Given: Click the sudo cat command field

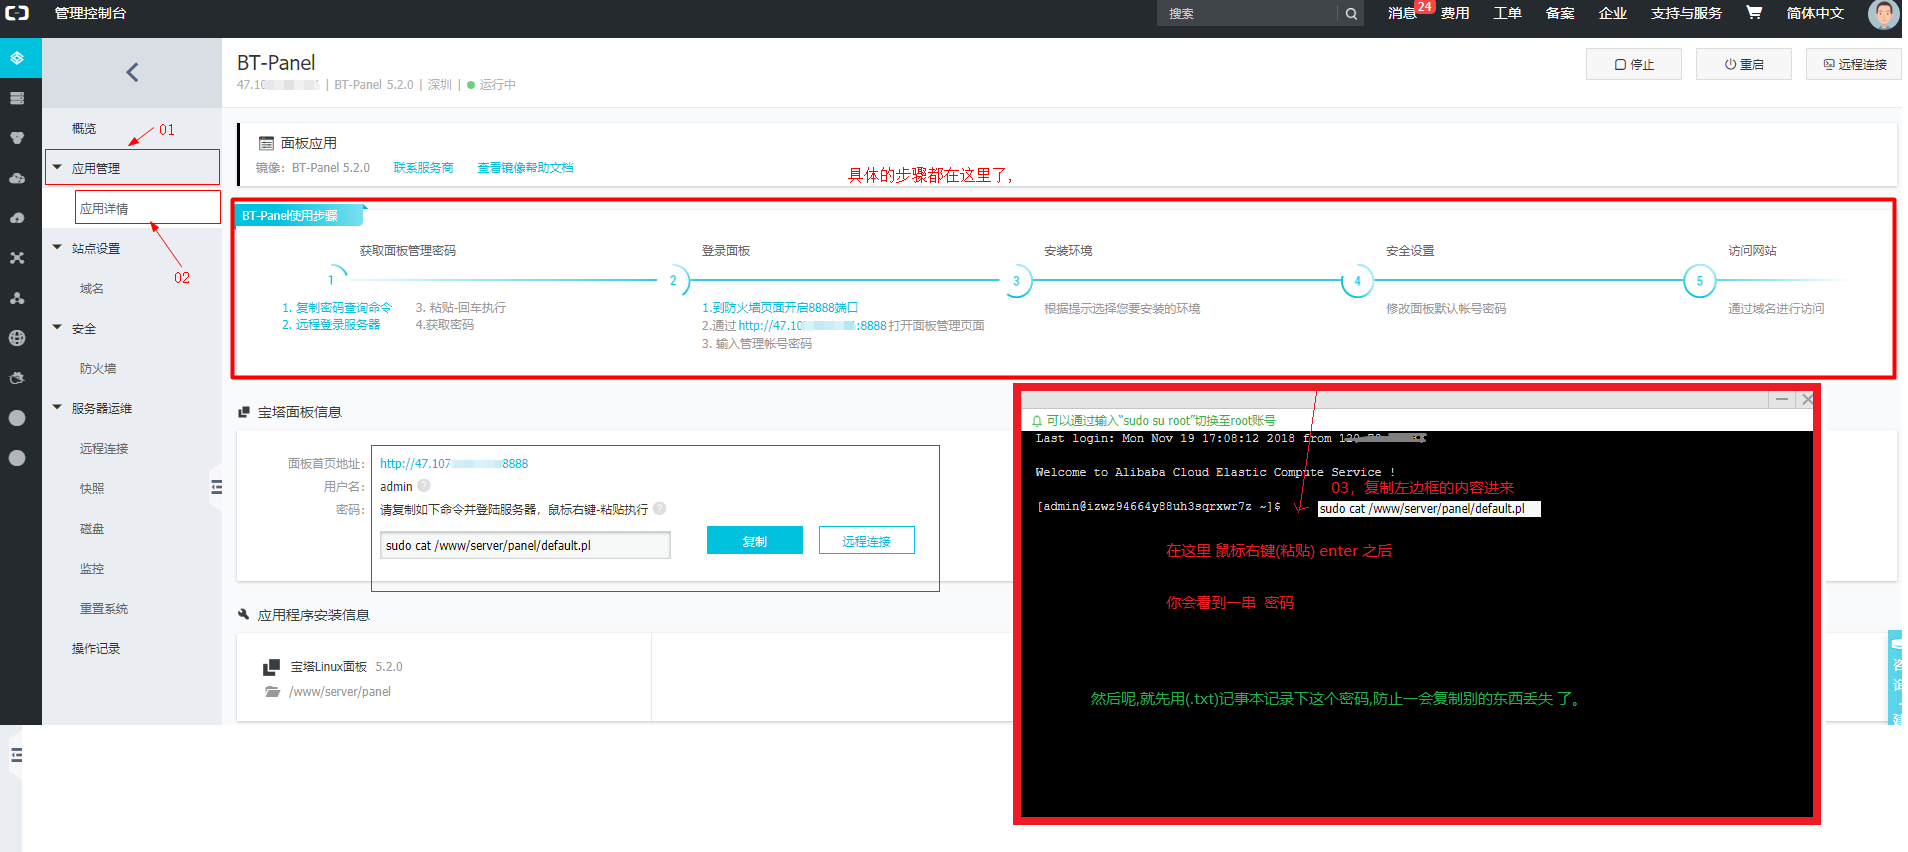Looking at the screenshot, I should coord(525,545).
